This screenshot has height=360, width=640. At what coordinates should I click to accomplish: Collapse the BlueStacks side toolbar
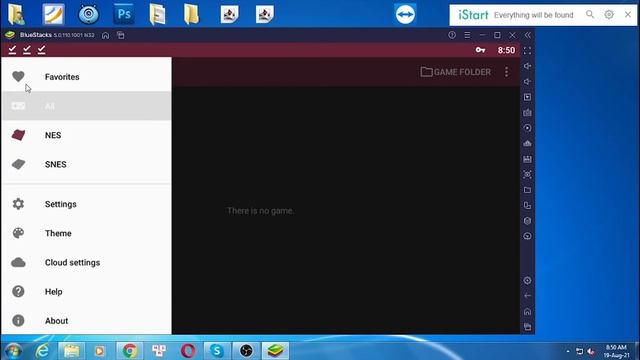(x=527, y=35)
